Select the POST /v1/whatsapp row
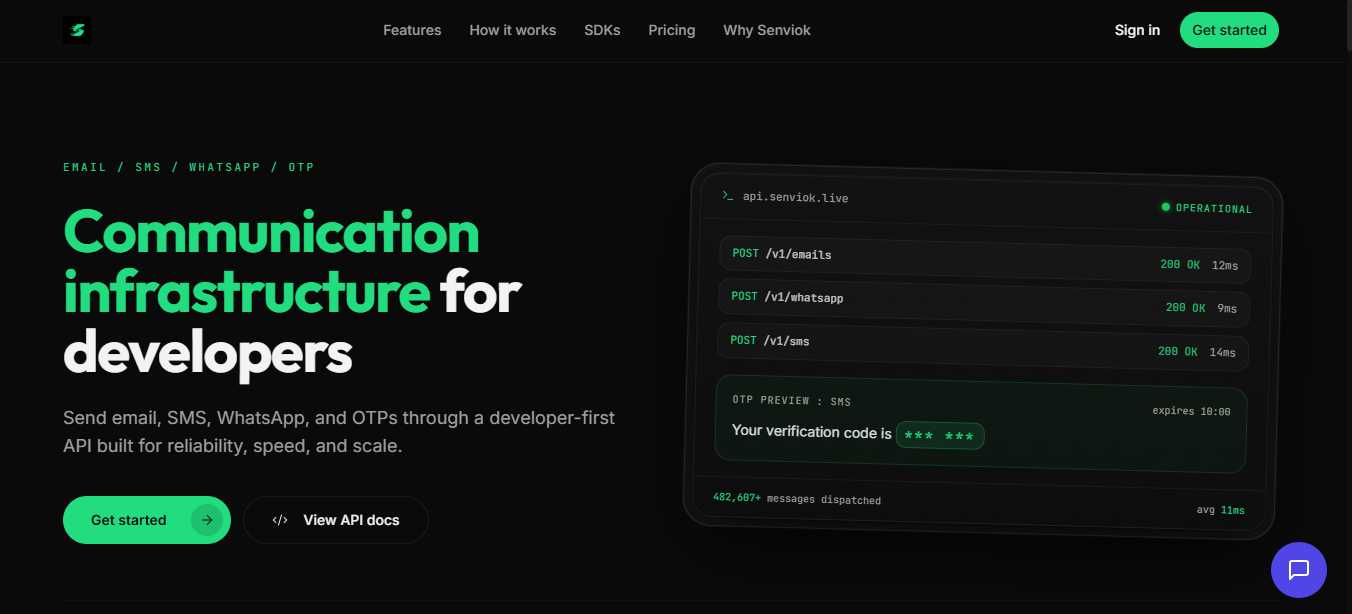The width and height of the screenshot is (1352, 614). click(x=984, y=303)
